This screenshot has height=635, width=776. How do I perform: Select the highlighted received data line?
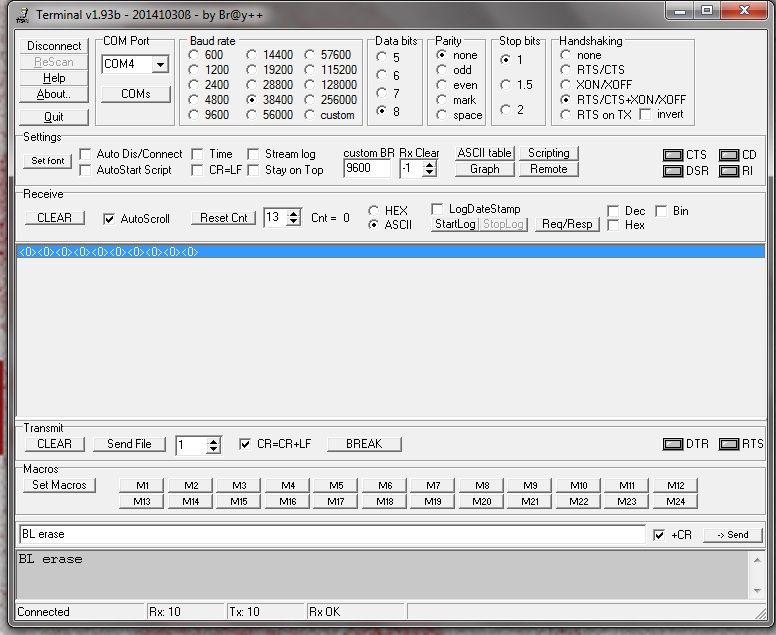click(390, 252)
